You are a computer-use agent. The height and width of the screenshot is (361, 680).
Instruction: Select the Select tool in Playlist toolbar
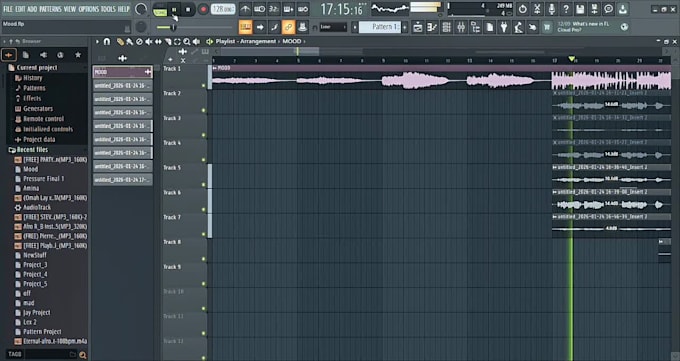coord(177,42)
